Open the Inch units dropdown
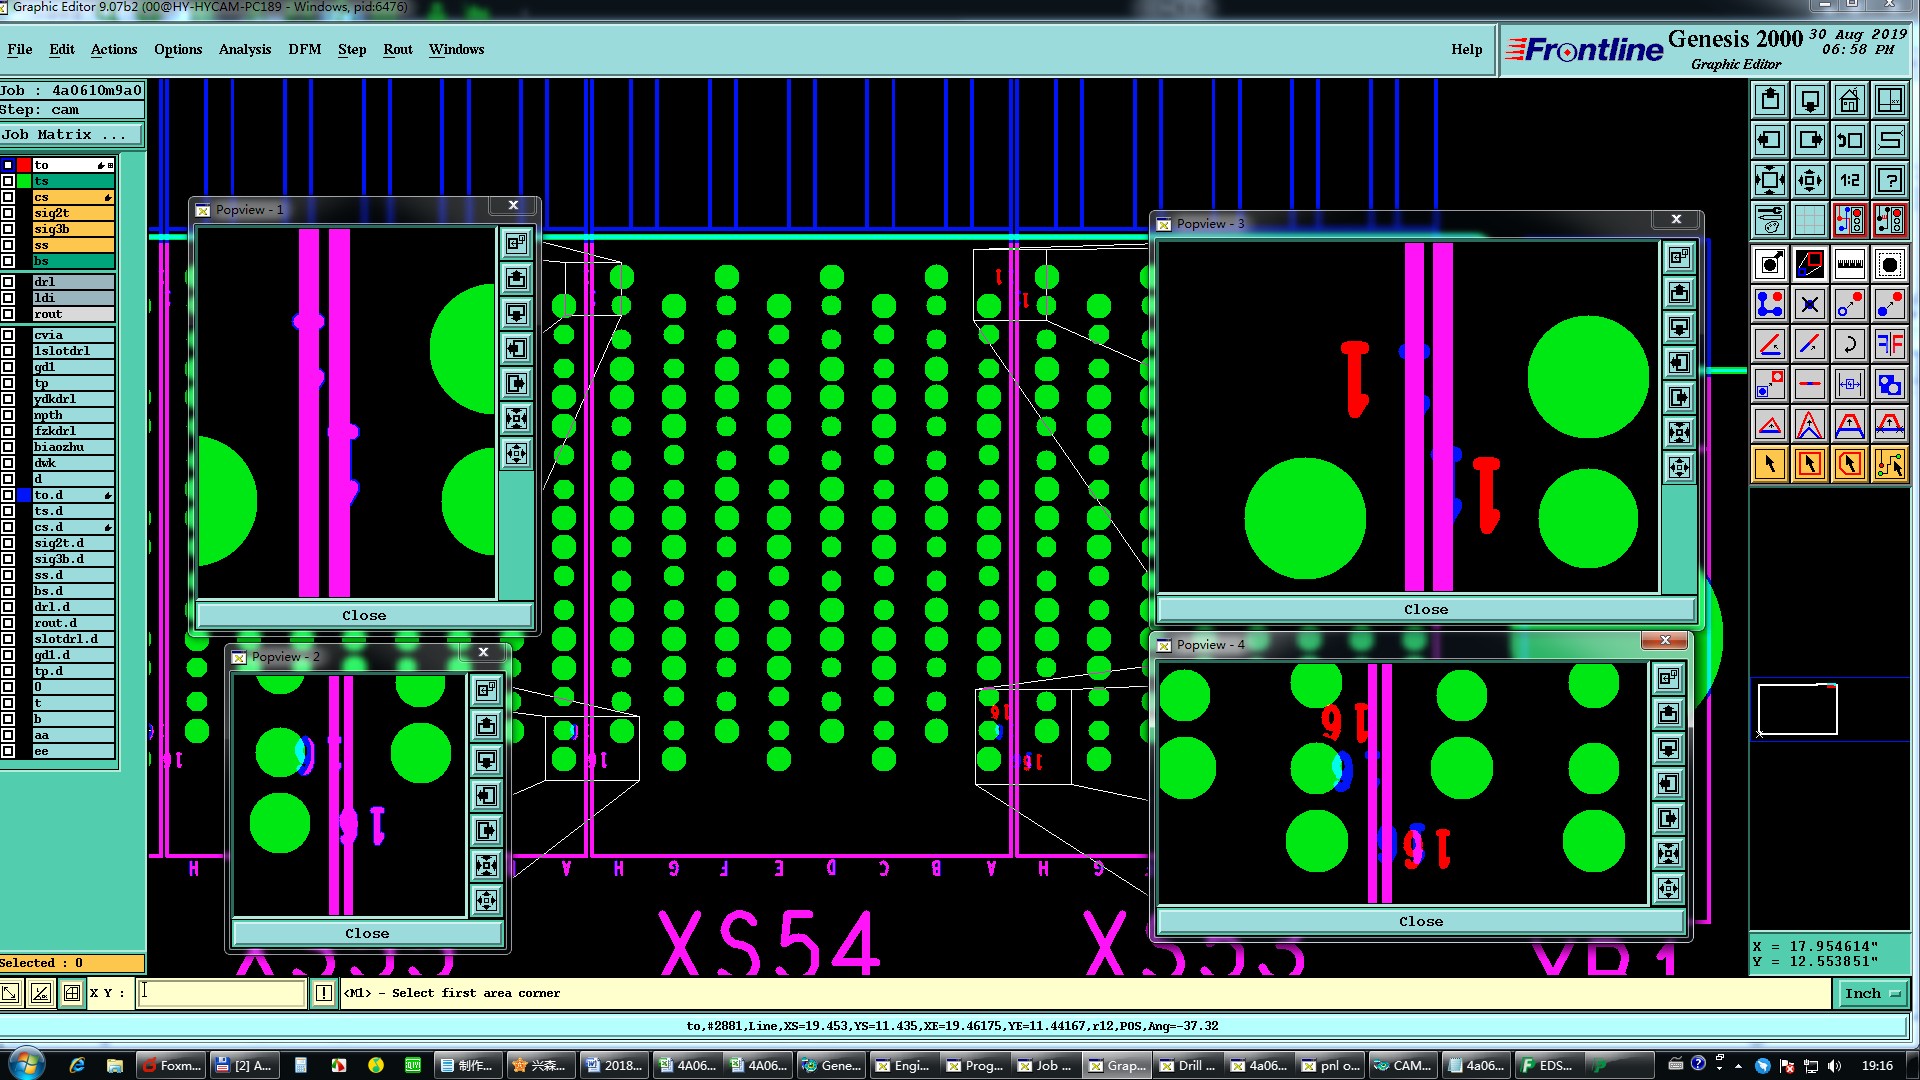1920x1080 pixels. pos(1870,993)
